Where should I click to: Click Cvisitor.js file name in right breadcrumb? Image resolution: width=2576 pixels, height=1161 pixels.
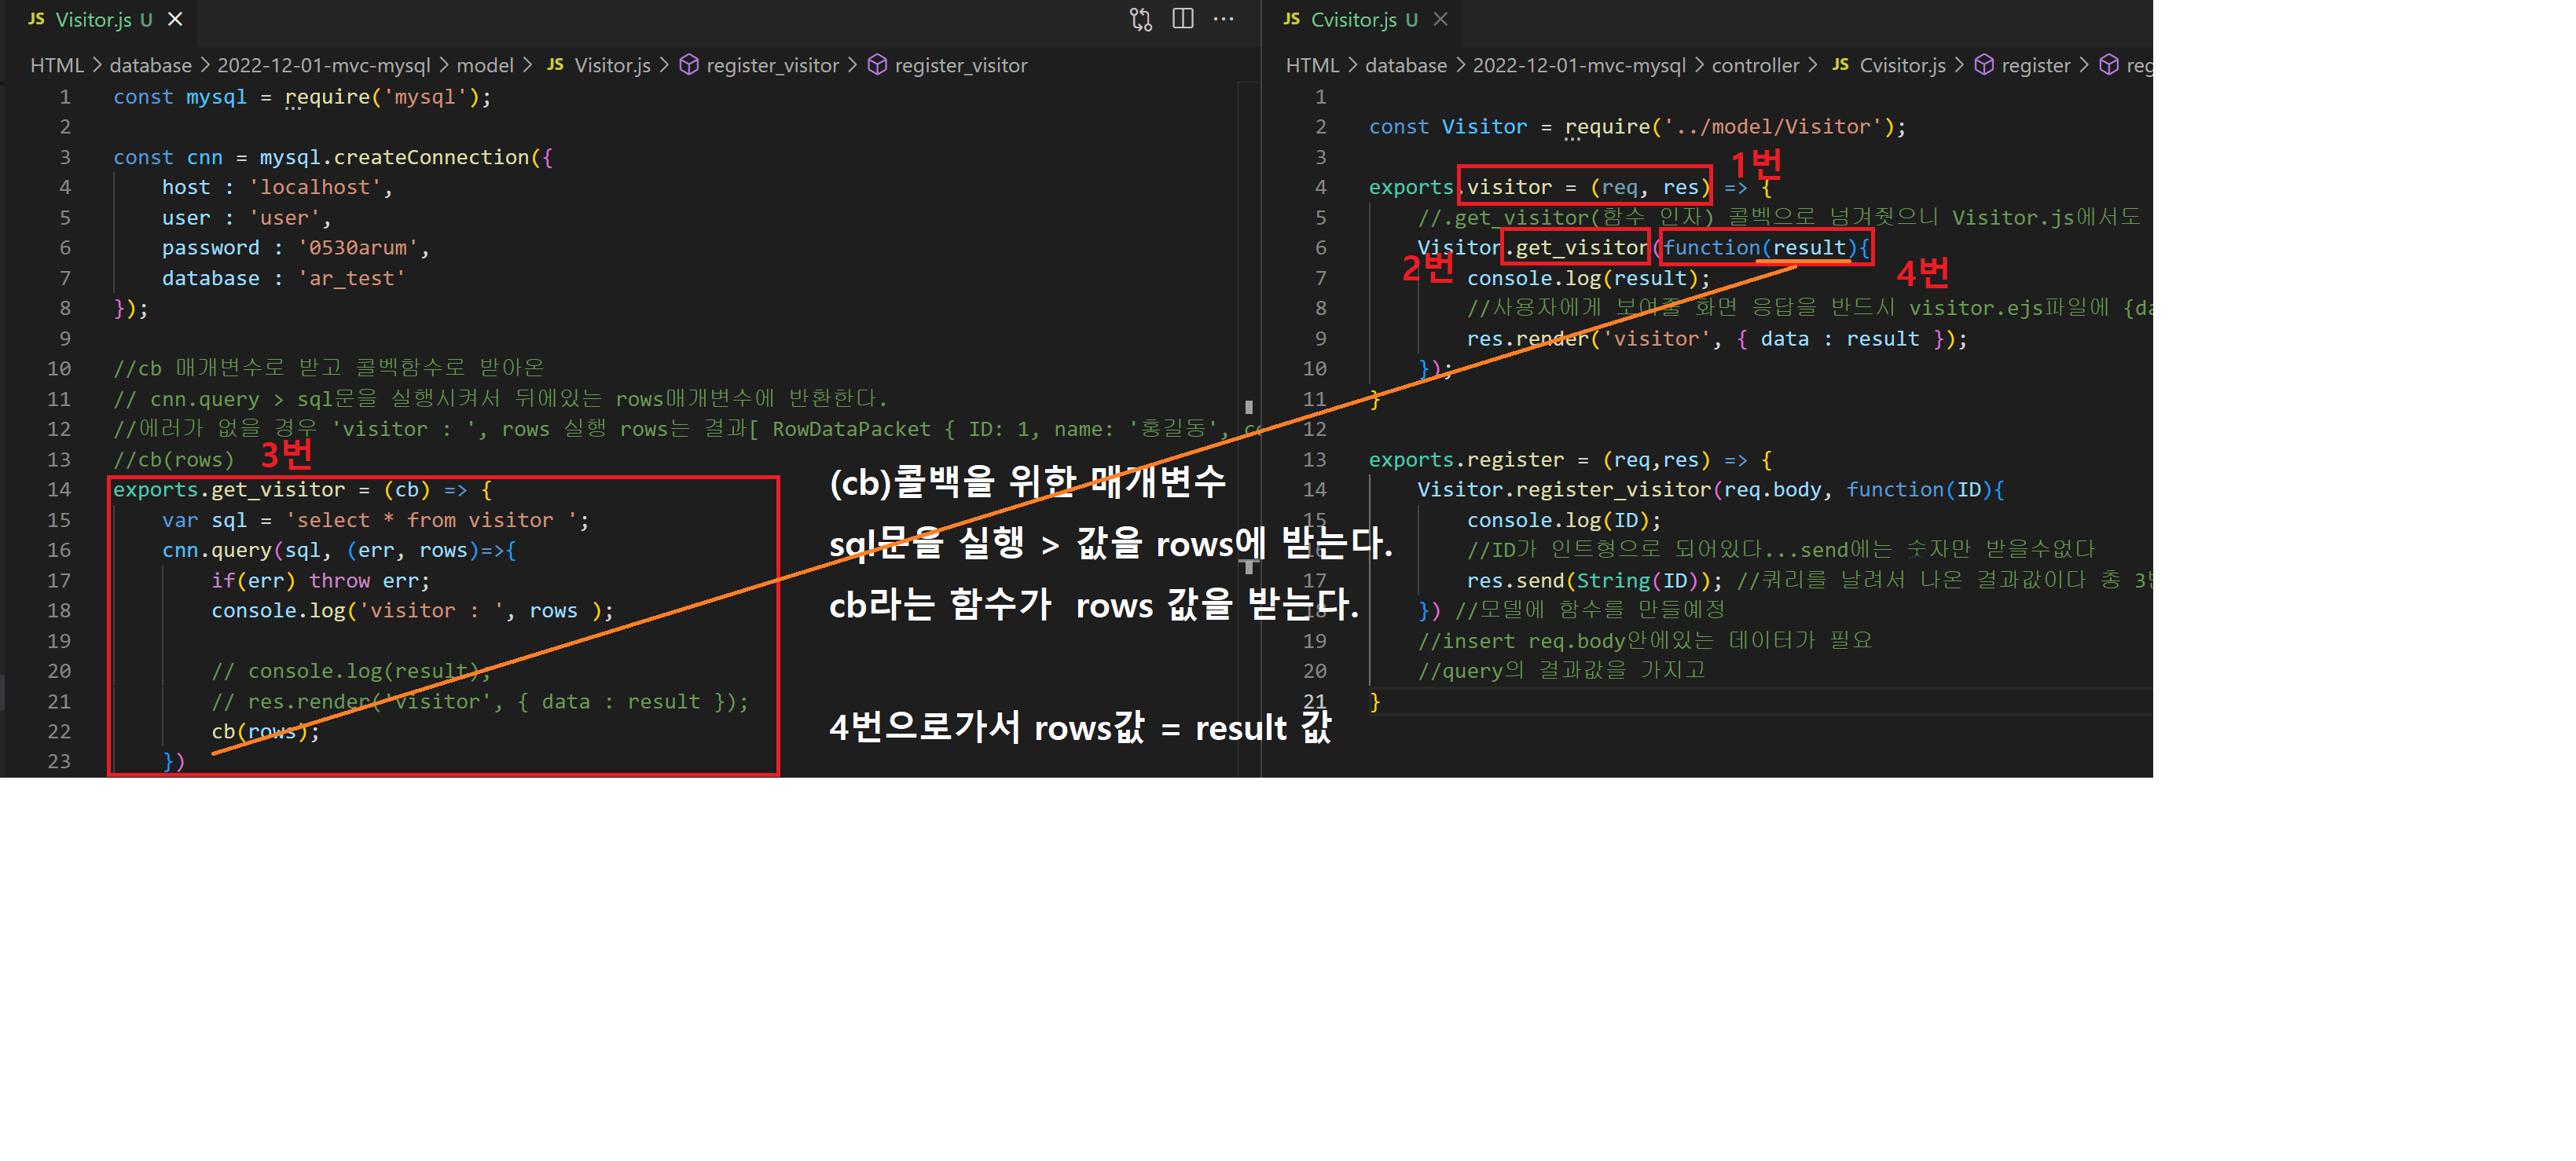pos(1902,65)
